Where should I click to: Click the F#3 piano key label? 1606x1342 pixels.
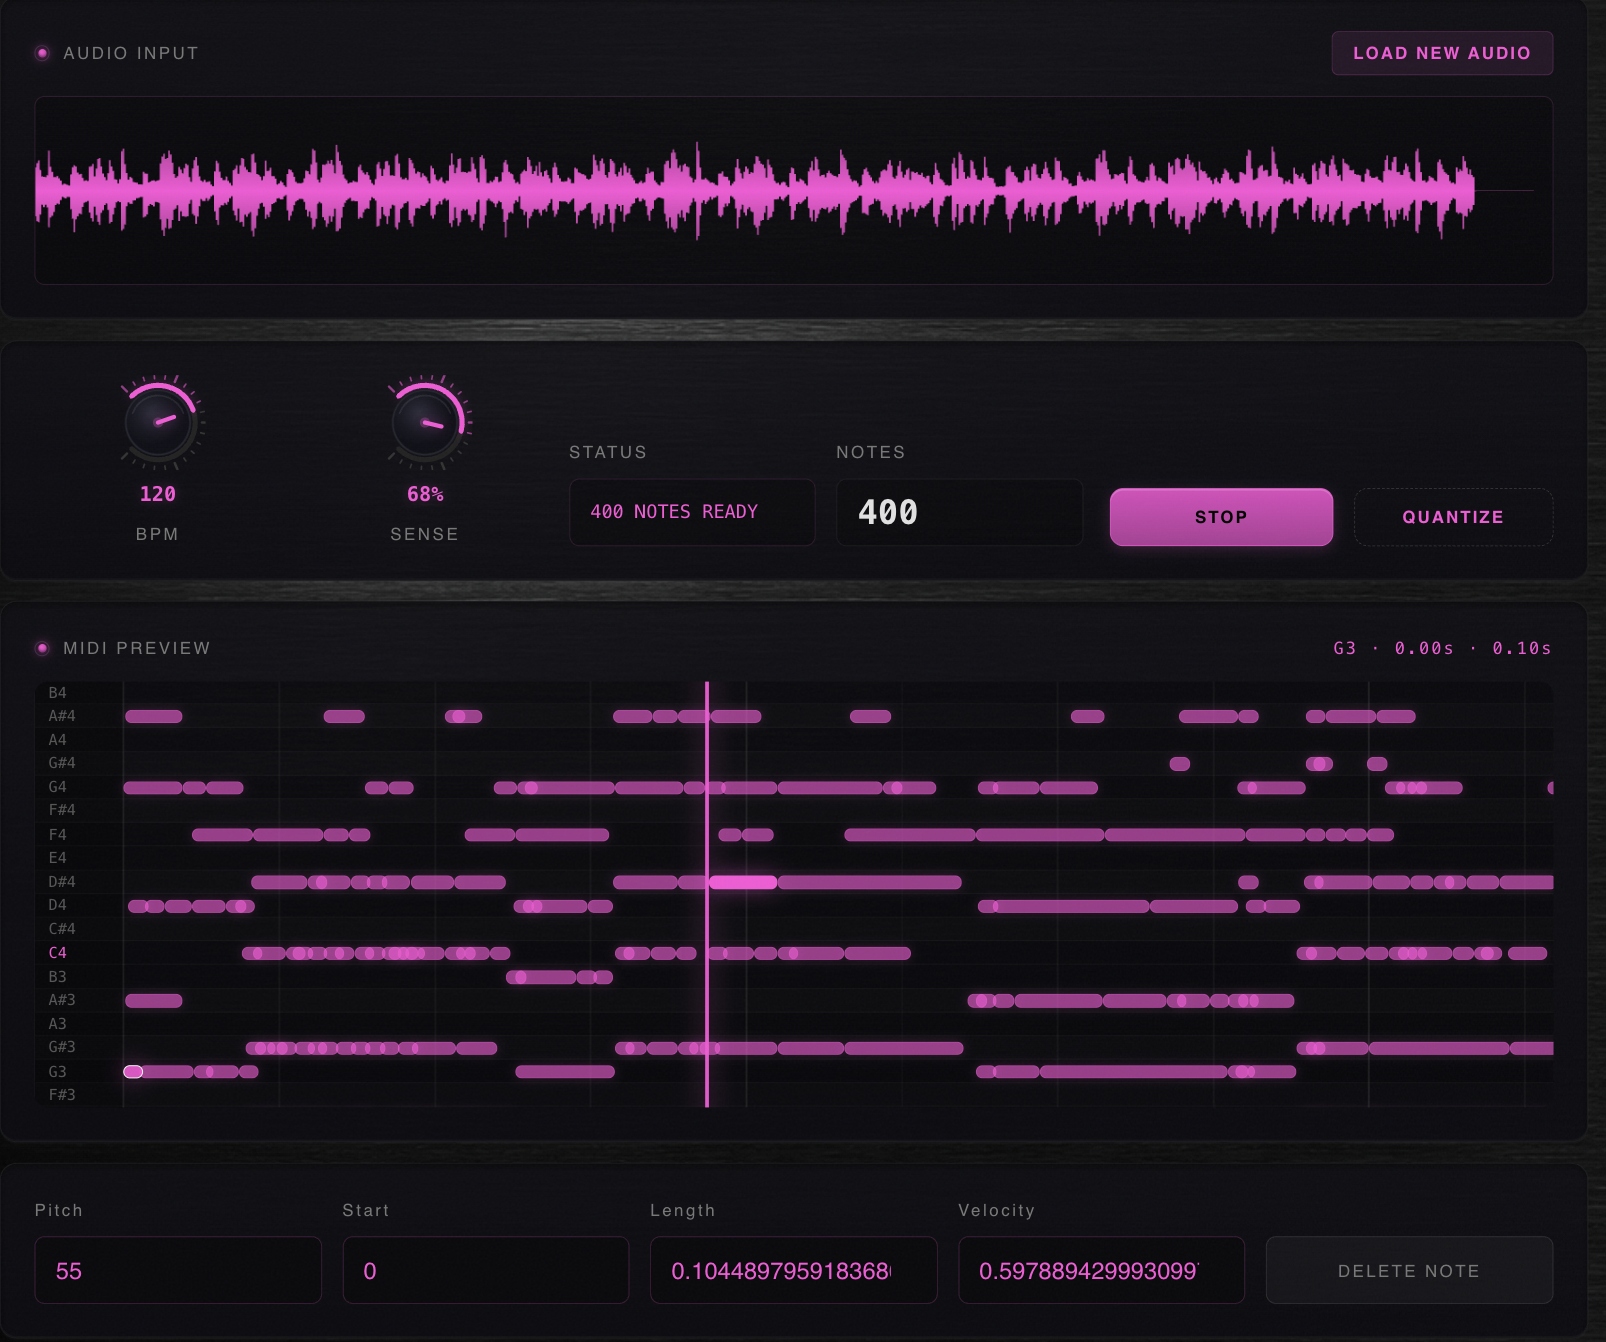pyautogui.click(x=62, y=1095)
